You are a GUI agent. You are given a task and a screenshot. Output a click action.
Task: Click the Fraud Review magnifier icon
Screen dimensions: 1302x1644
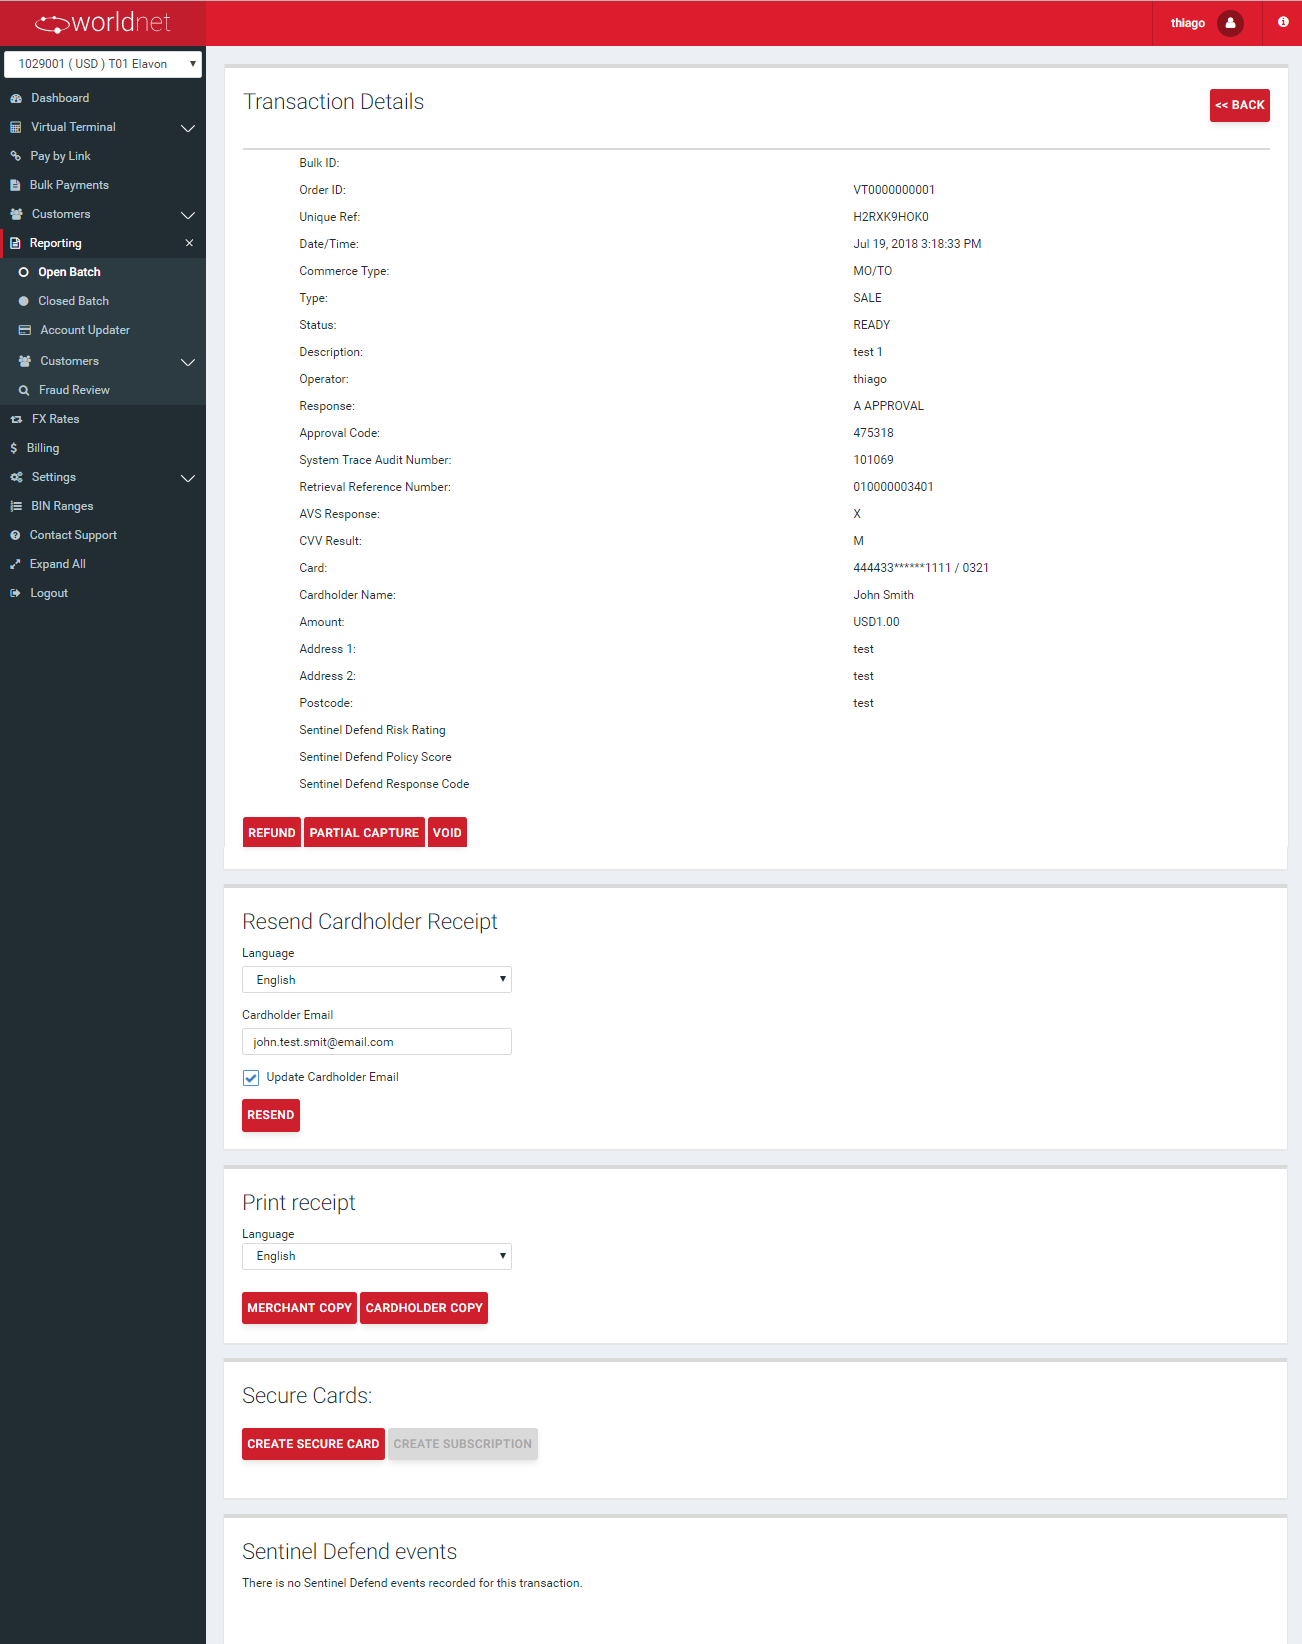pos(24,390)
